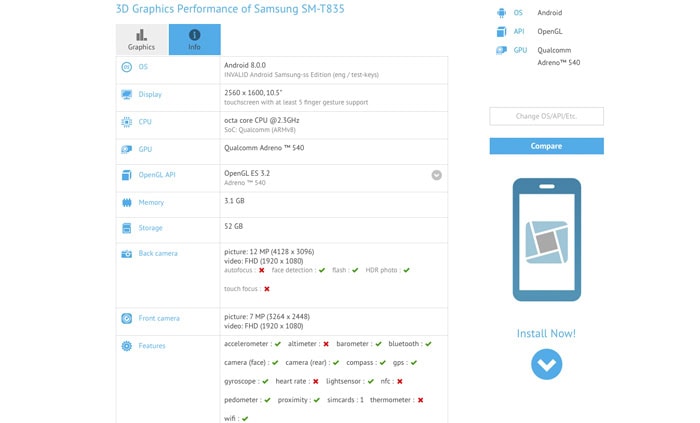
Task: Switch to the Info tab
Action: (x=195, y=39)
